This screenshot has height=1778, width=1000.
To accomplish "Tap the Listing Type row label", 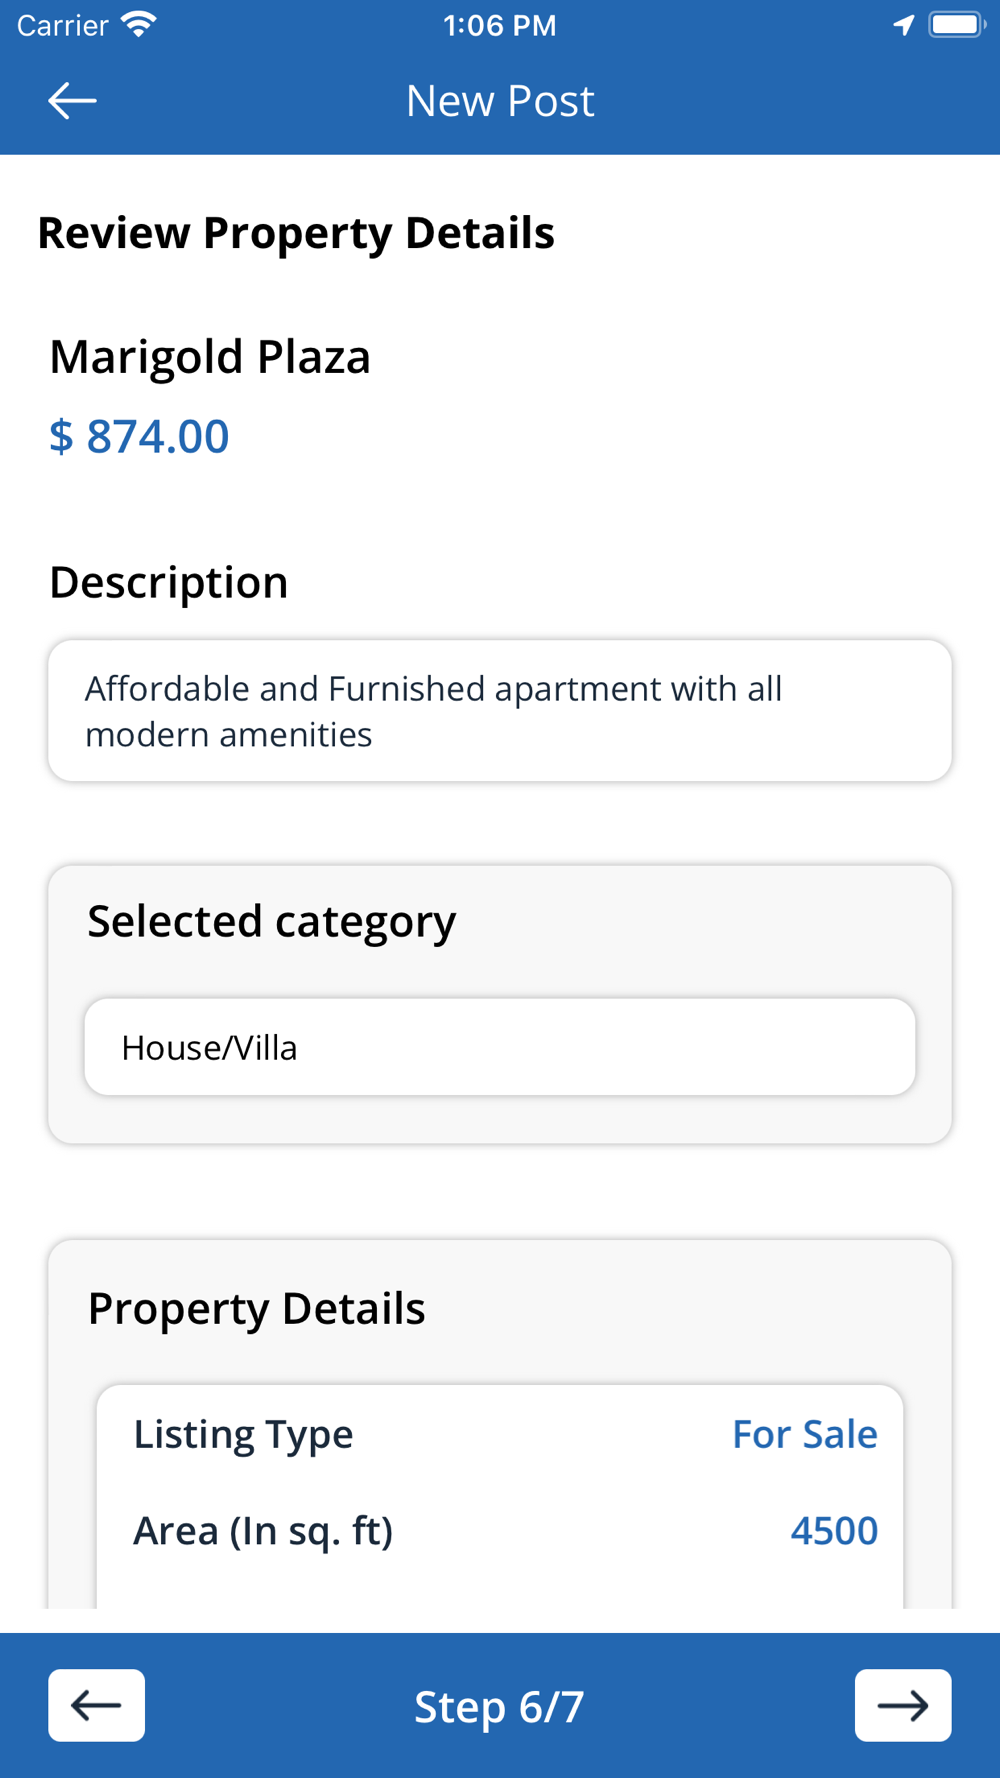I will 243,1434.
